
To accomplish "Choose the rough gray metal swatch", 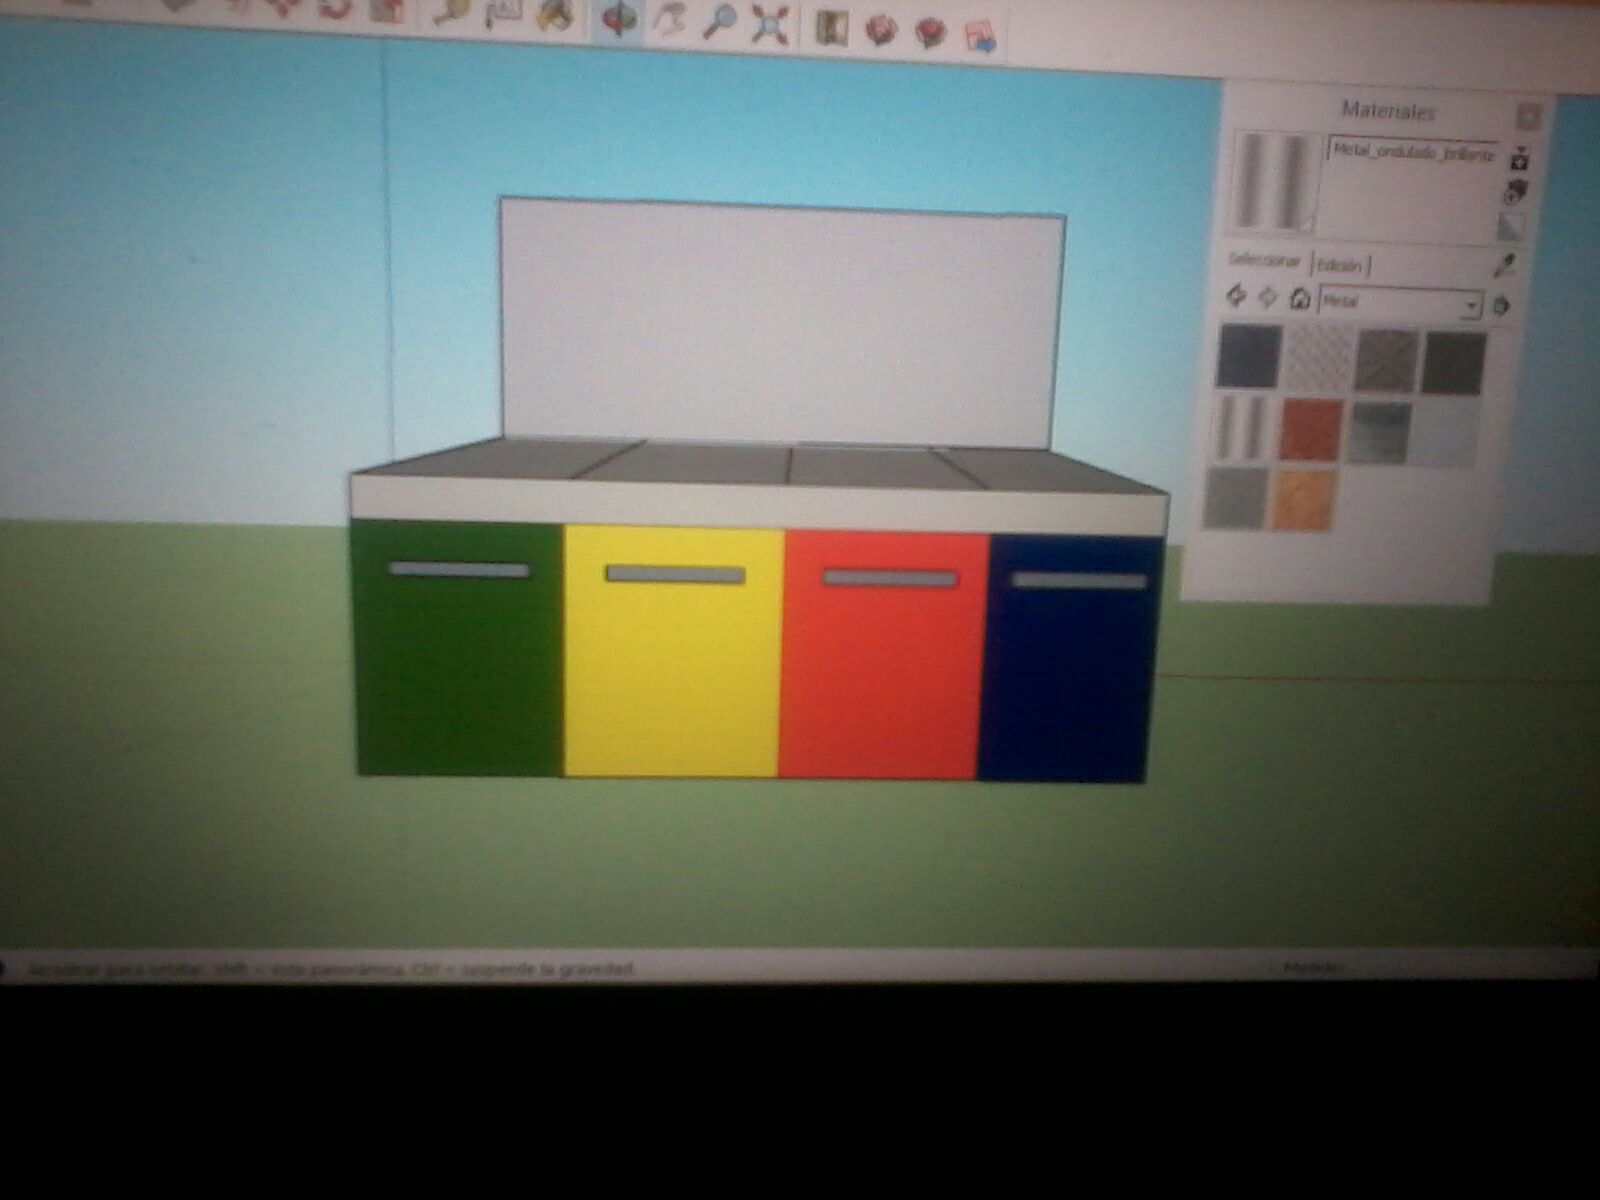I will [1236, 496].
